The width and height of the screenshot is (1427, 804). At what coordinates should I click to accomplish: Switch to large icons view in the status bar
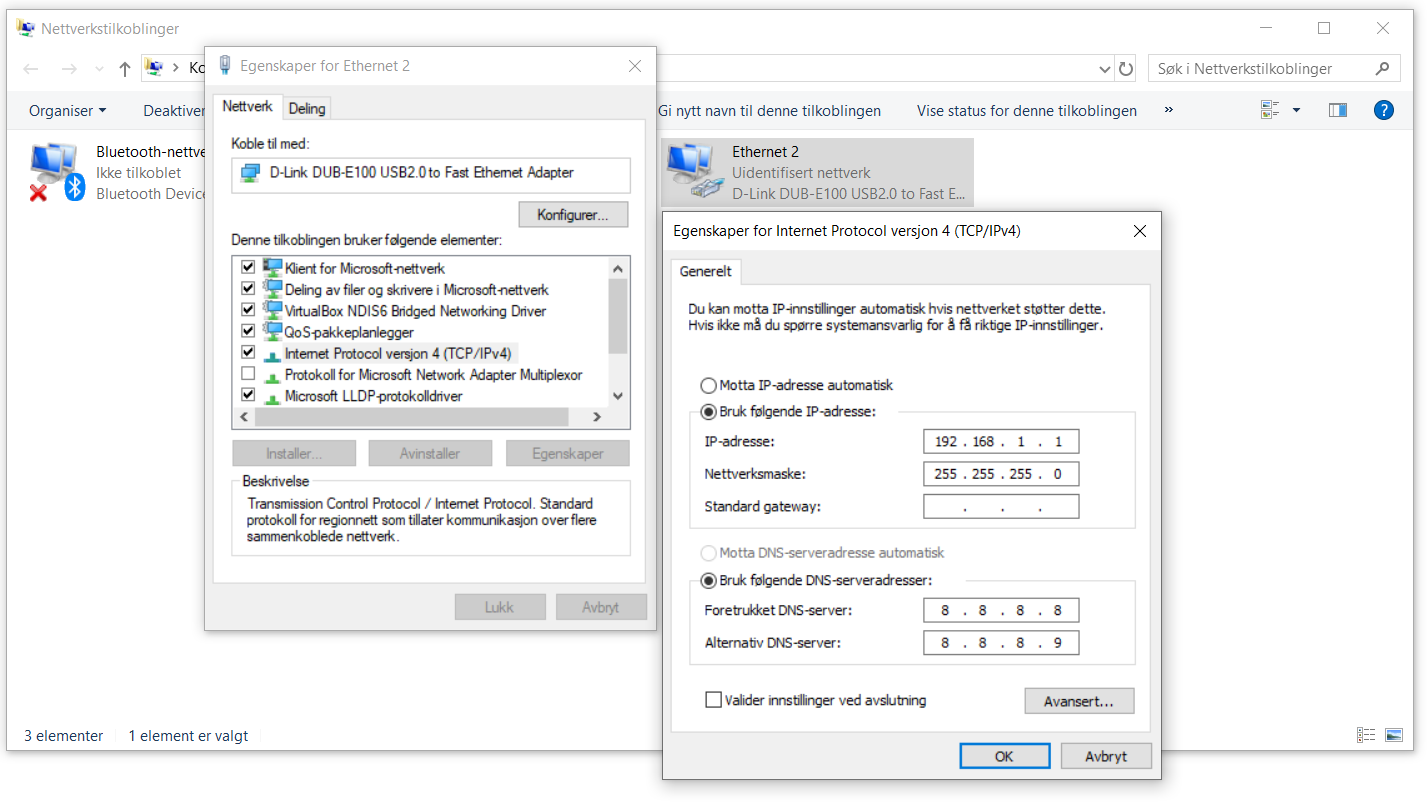point(1394,734)
